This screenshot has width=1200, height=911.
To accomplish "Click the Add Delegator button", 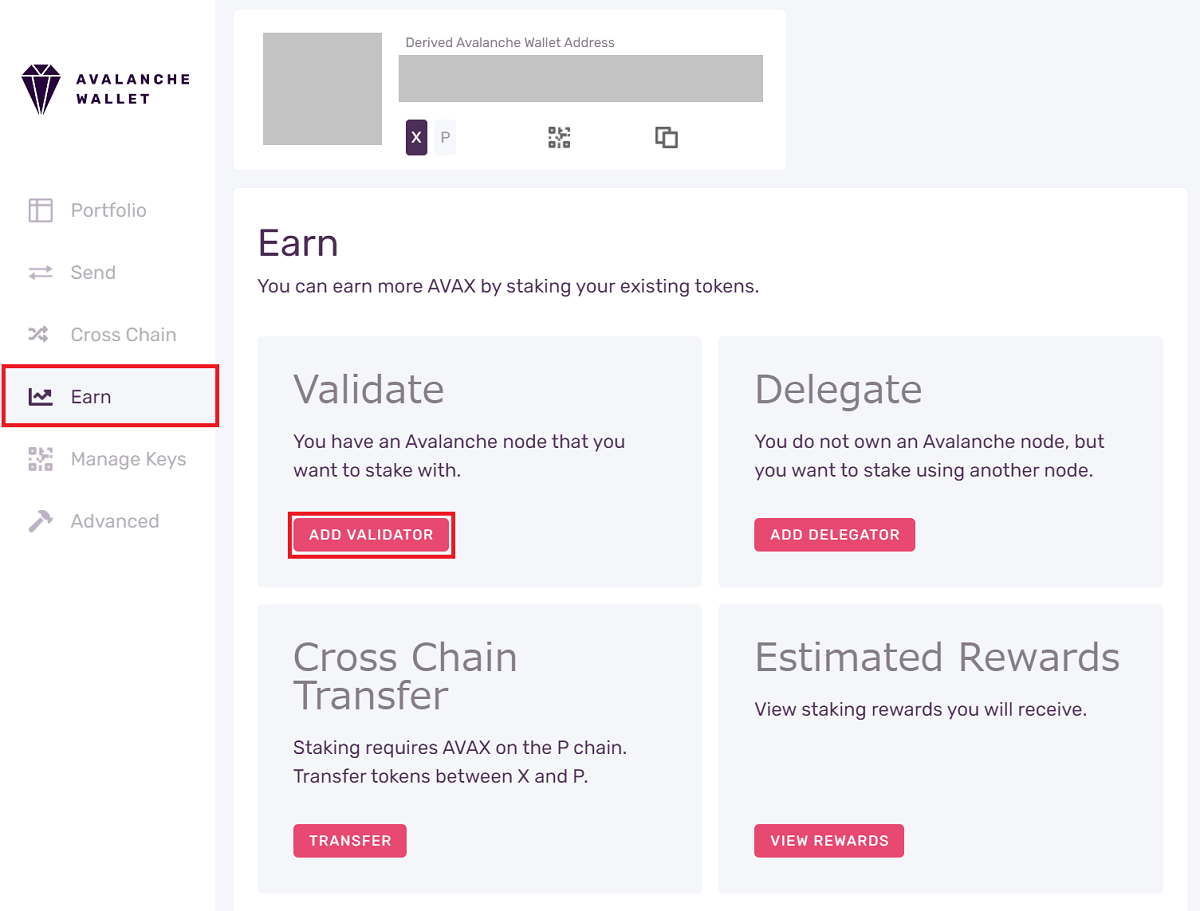I will [835, 535].
